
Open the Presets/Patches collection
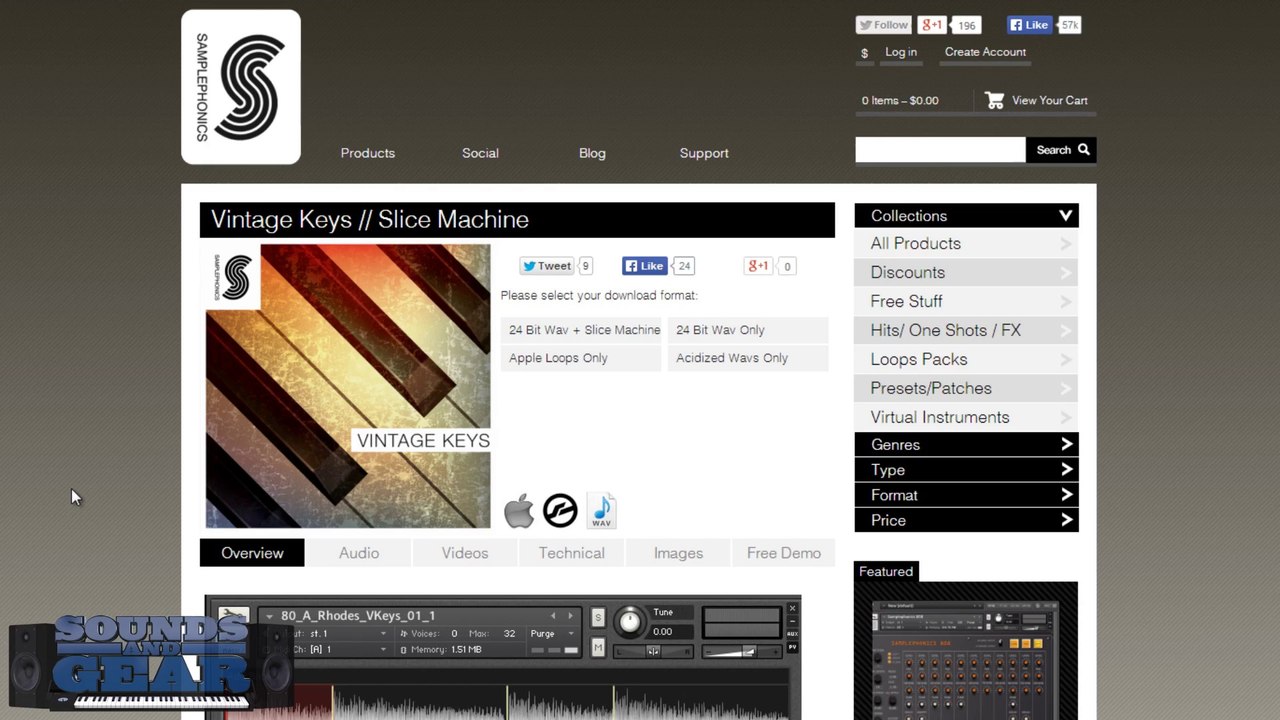(x=967, y=389)
